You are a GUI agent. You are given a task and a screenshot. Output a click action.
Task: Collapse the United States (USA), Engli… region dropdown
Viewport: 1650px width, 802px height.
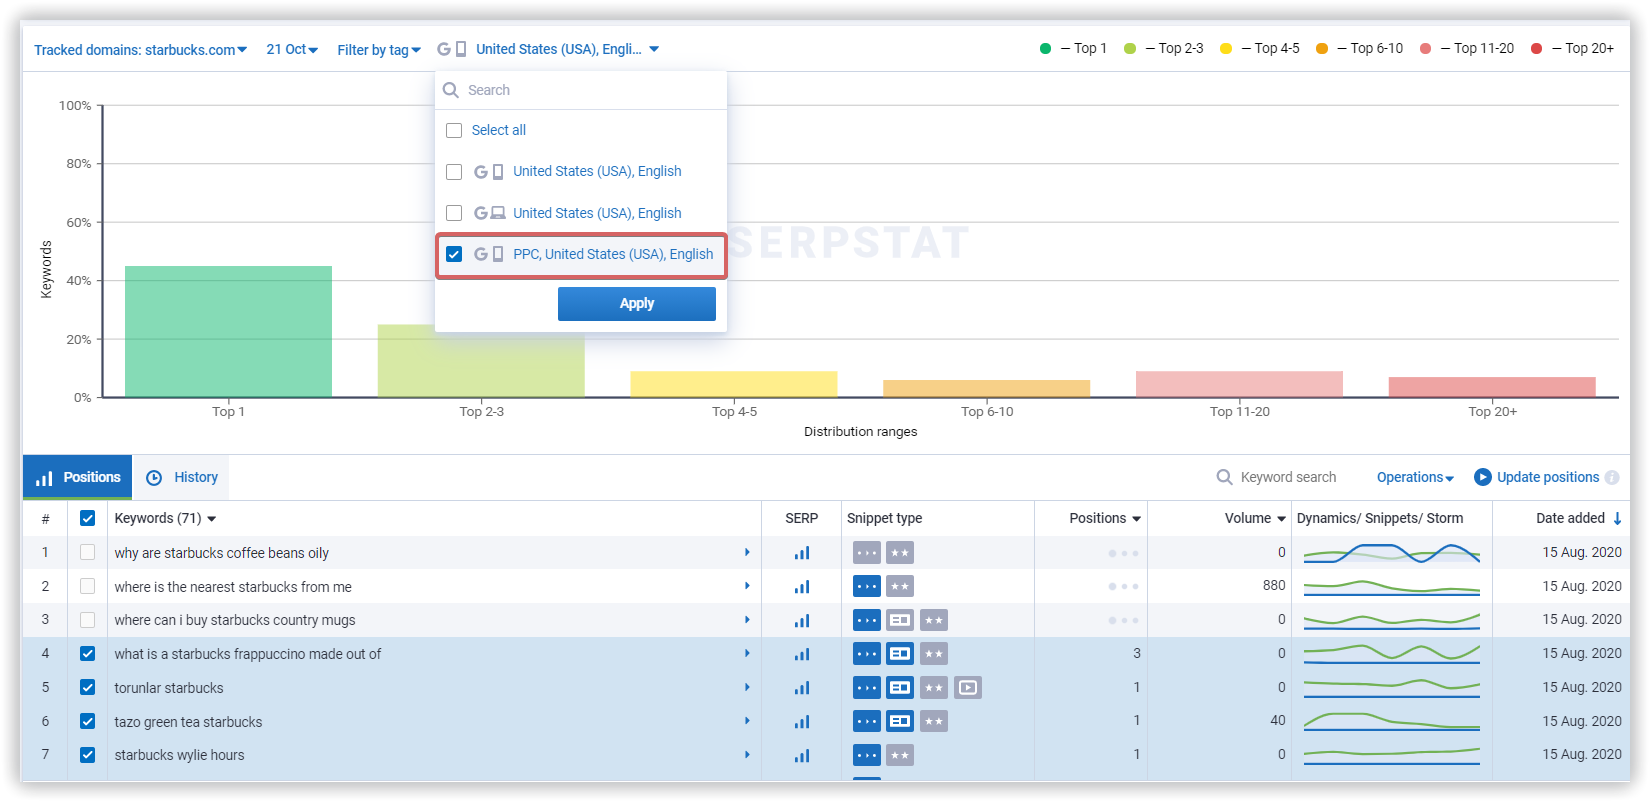[x=567, y=49]
